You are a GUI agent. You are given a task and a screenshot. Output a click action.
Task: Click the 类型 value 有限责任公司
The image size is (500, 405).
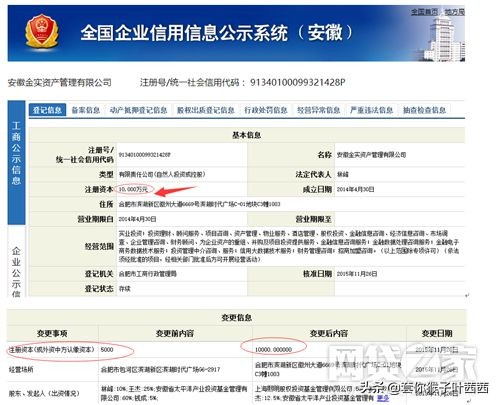(x=162, y=174)
